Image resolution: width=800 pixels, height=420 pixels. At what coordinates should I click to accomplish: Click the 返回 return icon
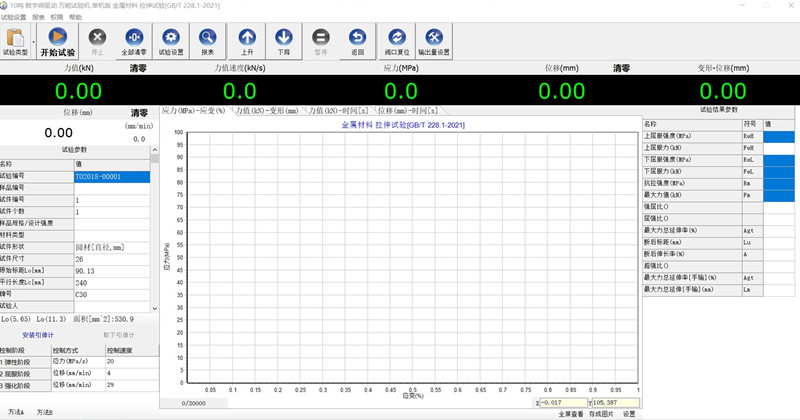coord(358,41)
